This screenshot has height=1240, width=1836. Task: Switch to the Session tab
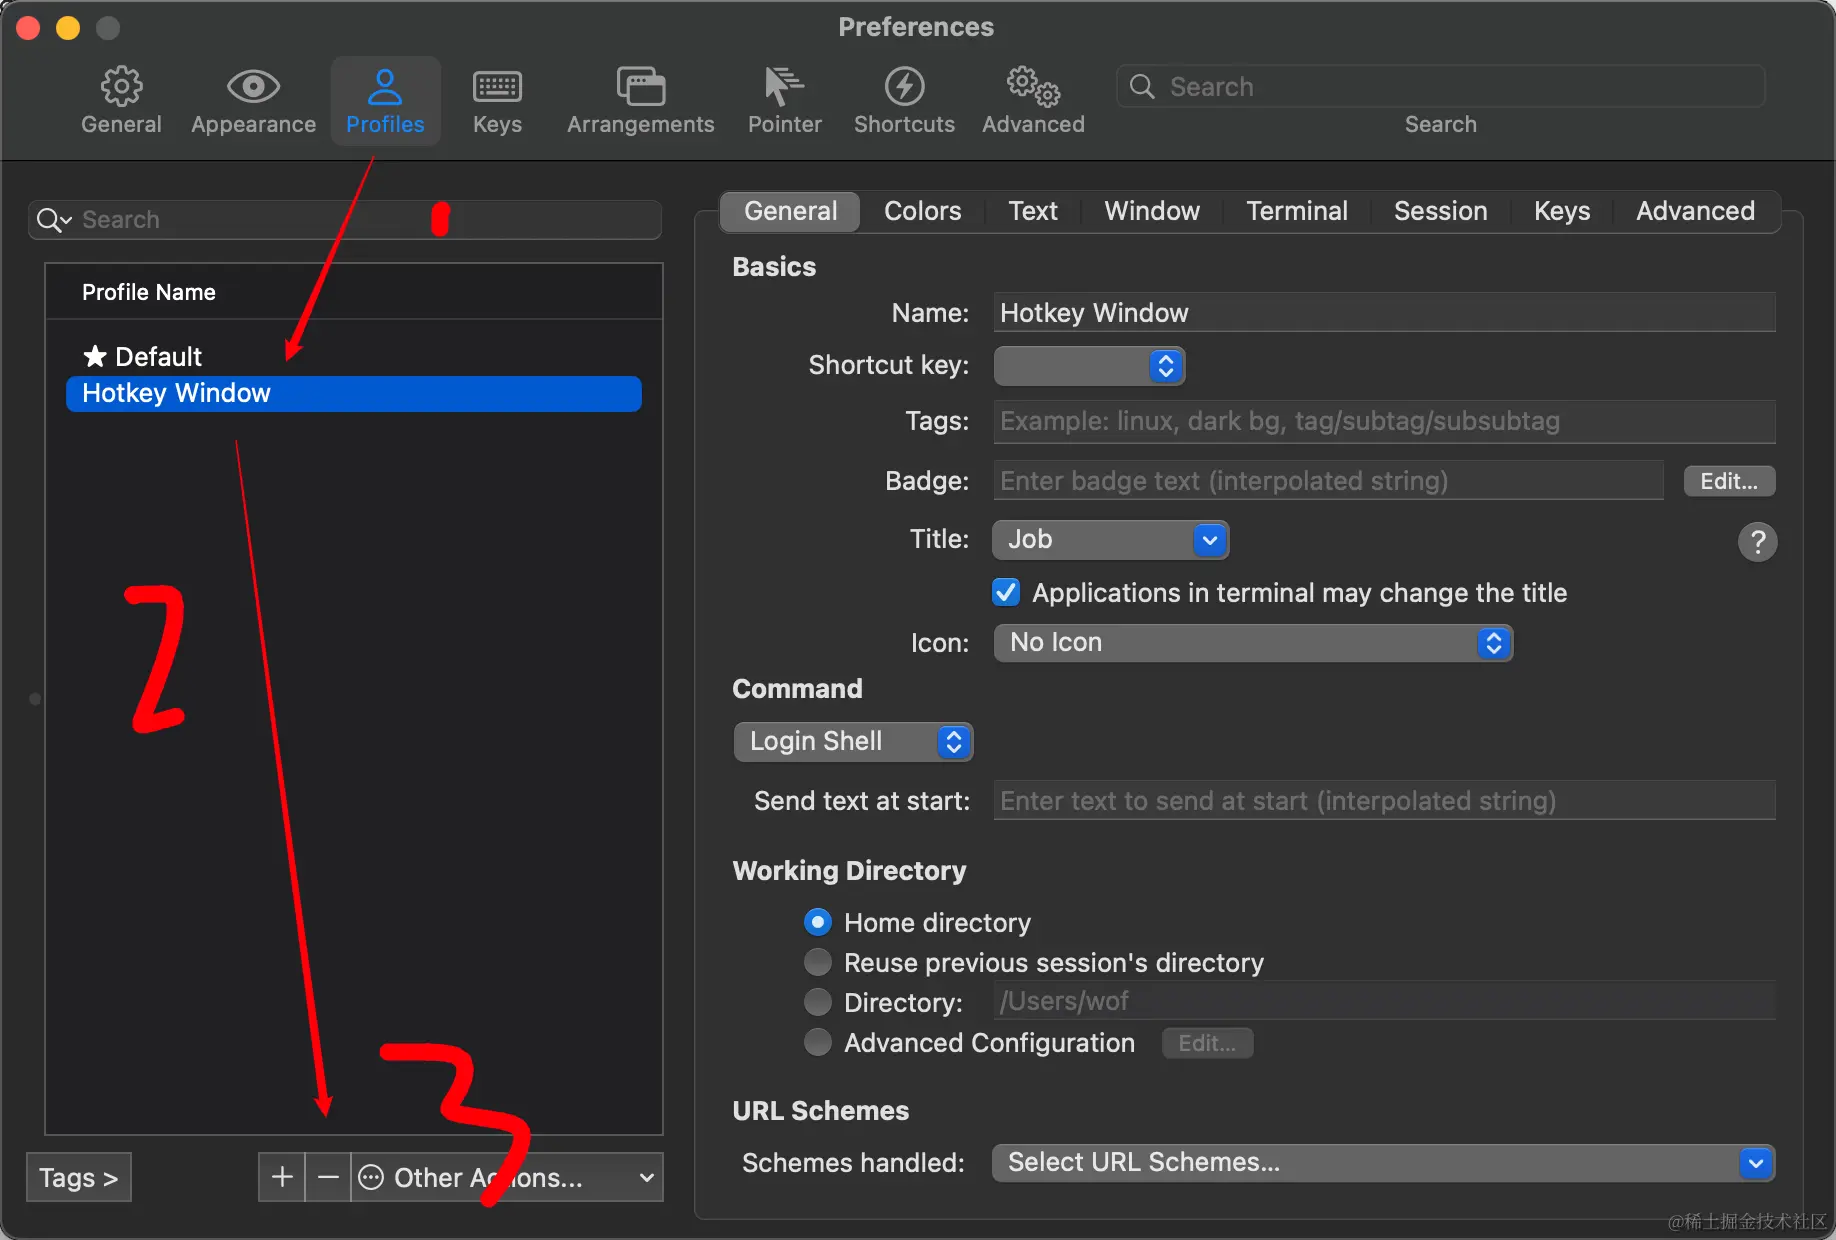coord(1440,211)
